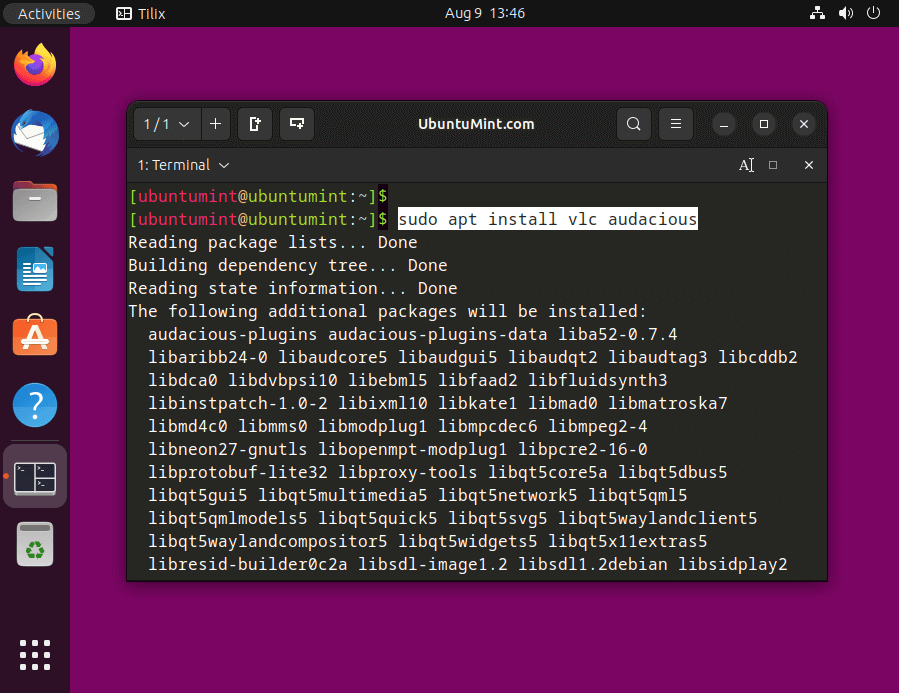Open the 1/1 session switcher dropdown
The width and height of the screenshot is (899, 693).
[167, 124]
